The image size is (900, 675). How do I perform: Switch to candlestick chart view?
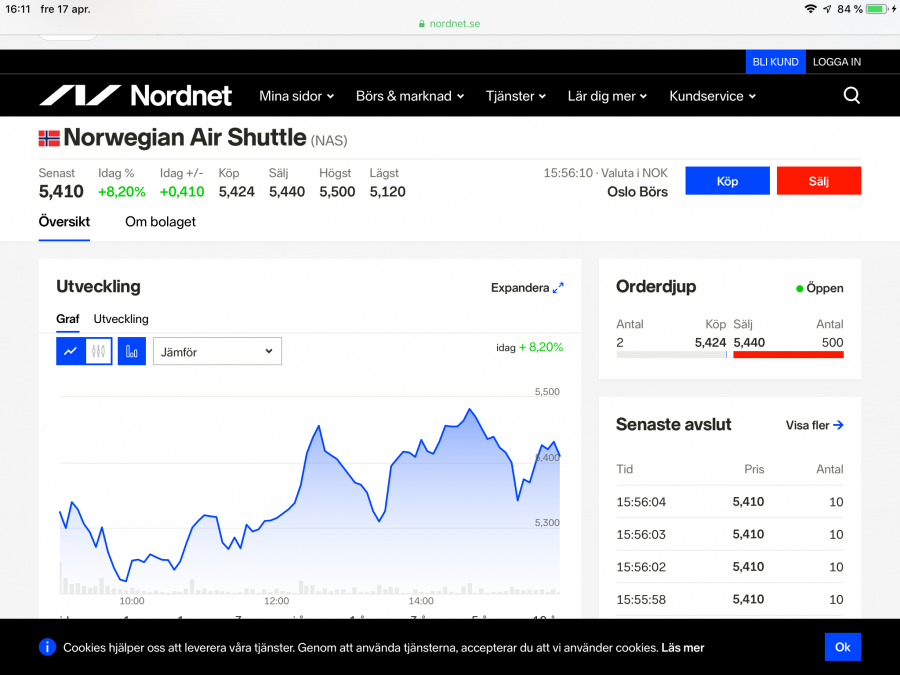click(98, 351)
